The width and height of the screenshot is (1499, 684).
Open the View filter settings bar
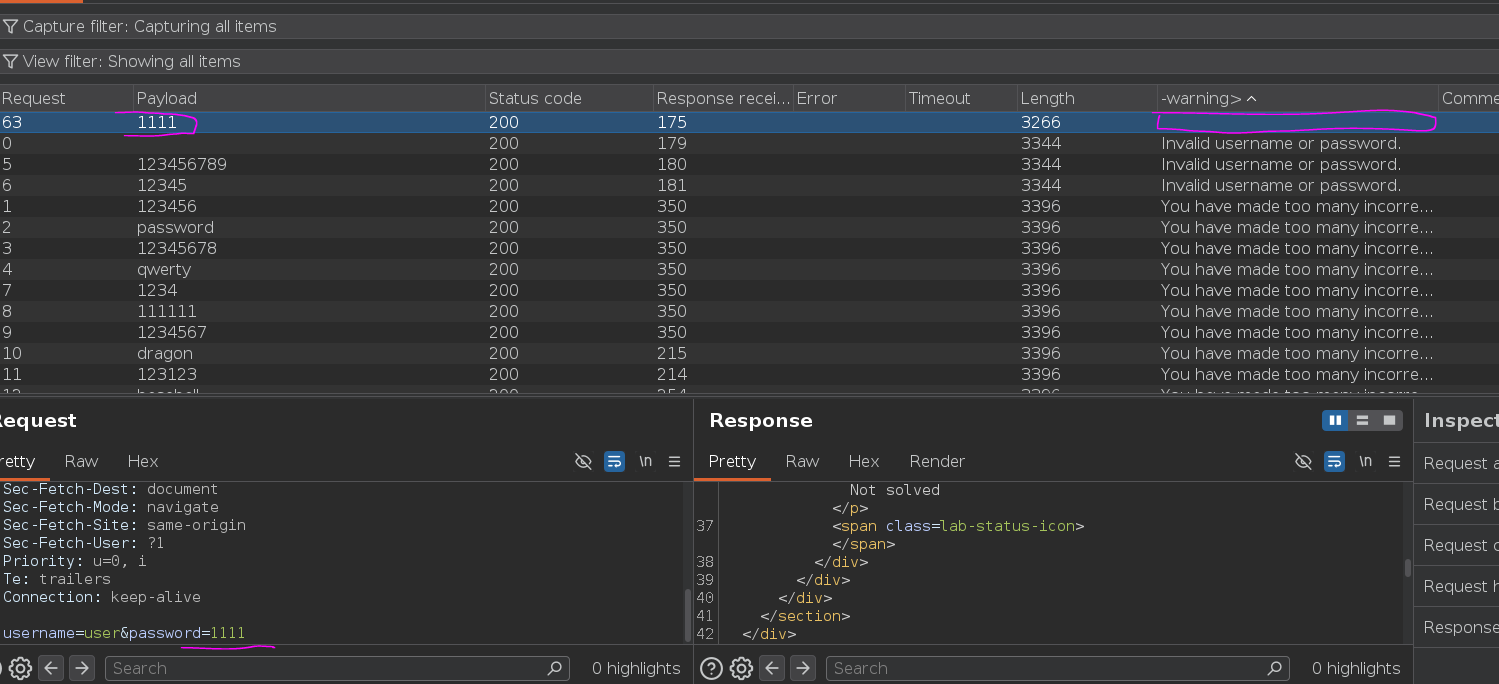[749, 61]
